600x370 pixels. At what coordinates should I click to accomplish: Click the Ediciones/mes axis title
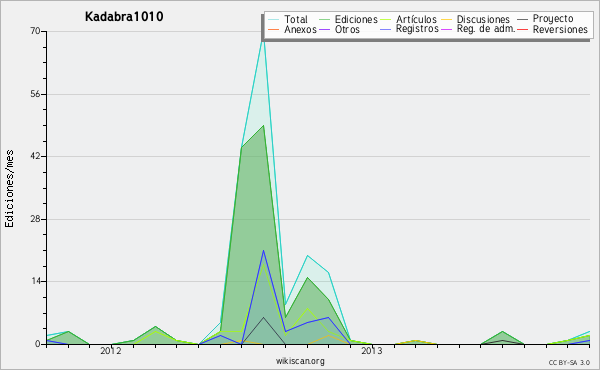(9, 189)
